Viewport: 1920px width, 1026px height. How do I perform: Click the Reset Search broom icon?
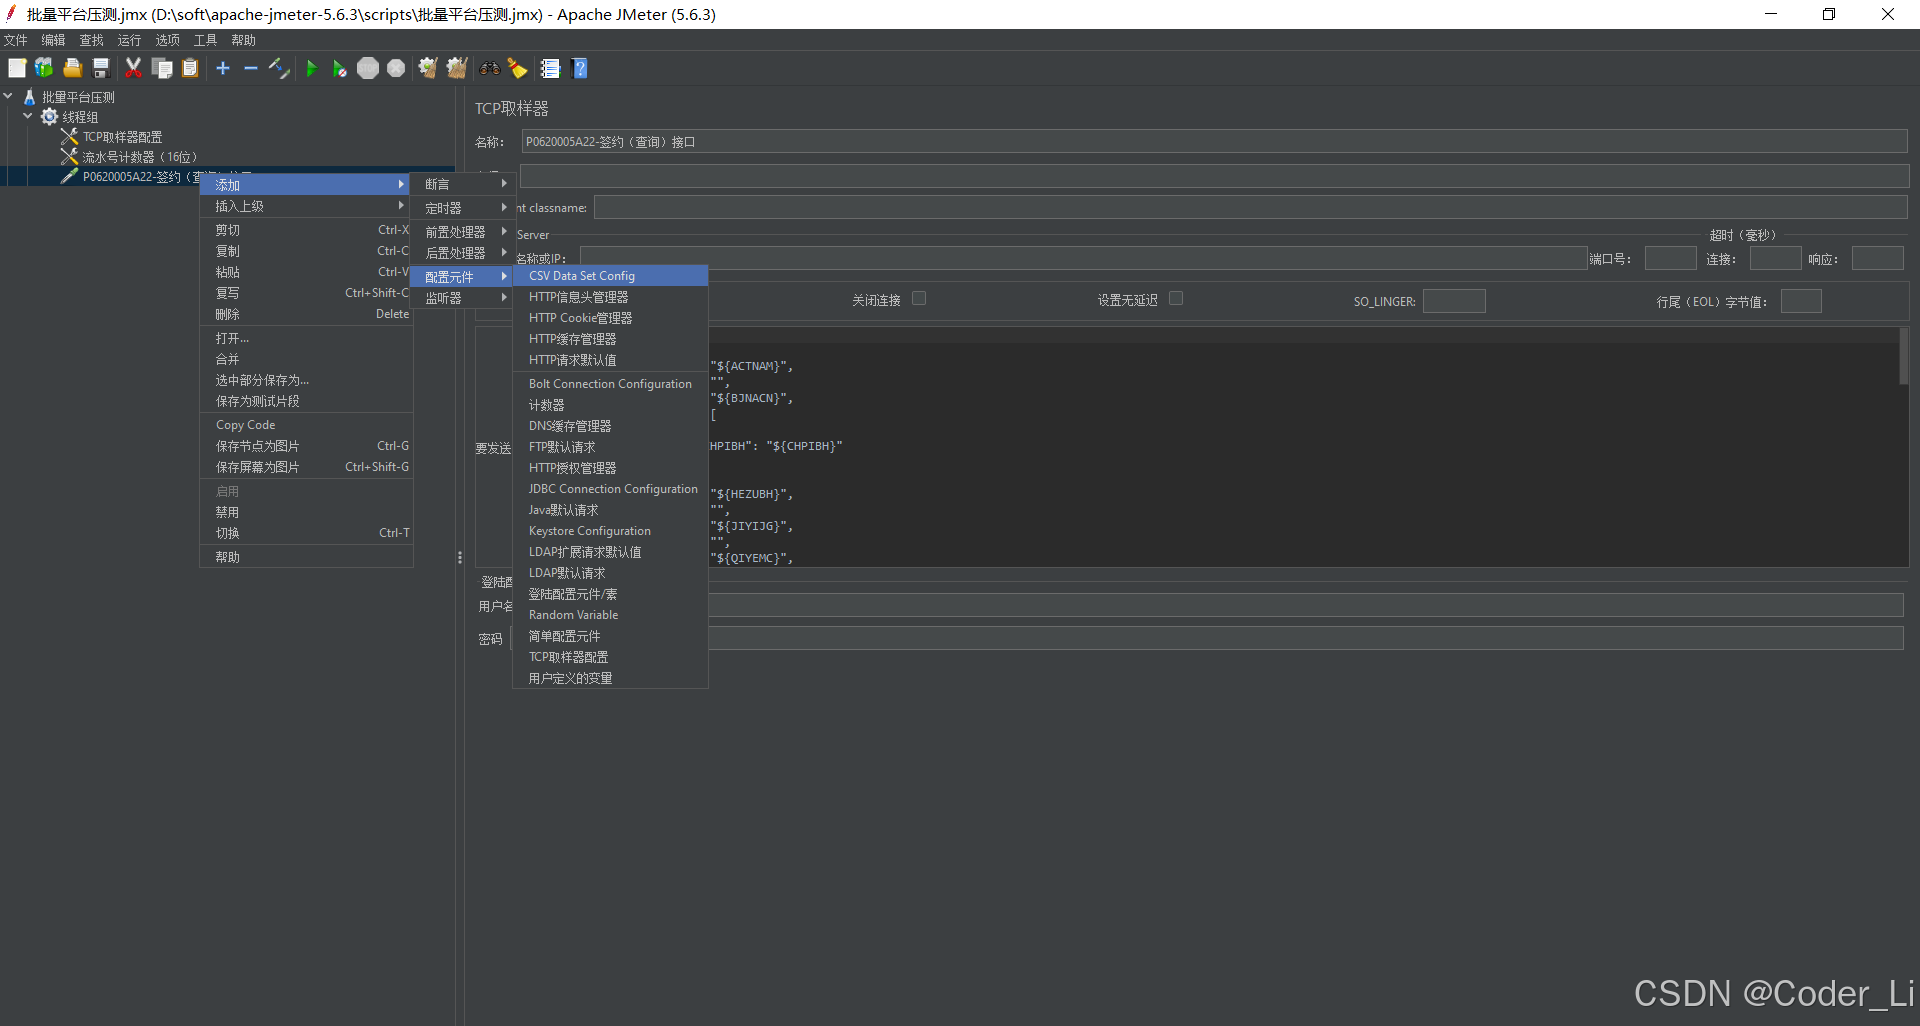point(517,68)
